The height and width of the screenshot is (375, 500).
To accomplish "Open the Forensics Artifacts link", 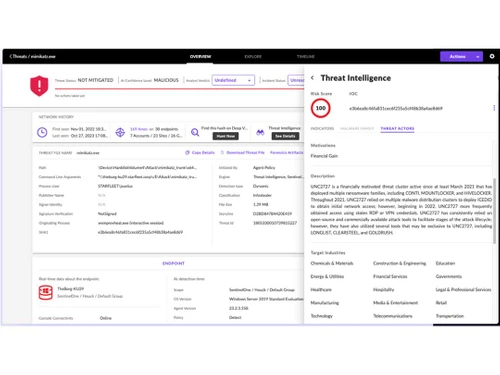I will 287,153.
